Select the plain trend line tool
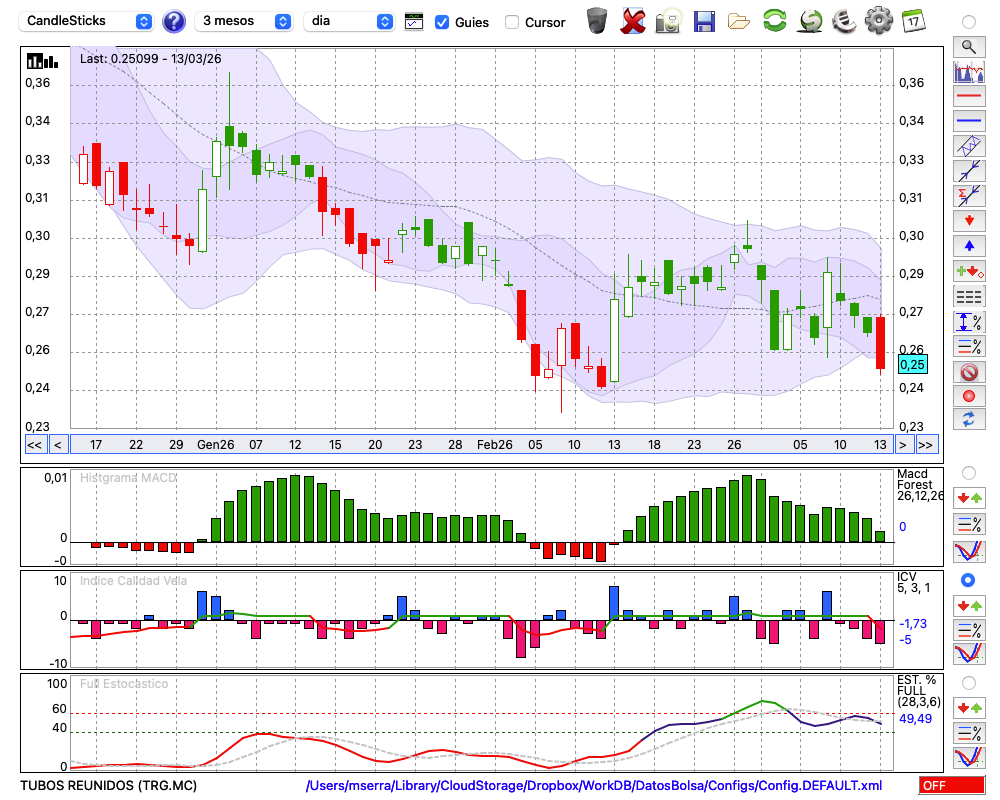 point(969,171)
